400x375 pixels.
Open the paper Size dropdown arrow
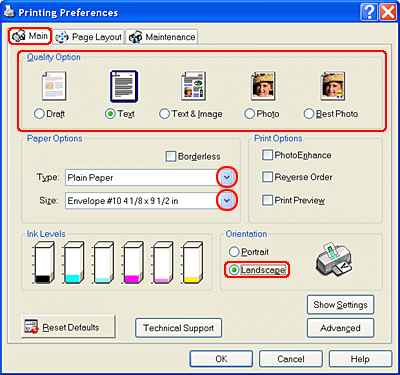pyautogui.click(x=227, y=200)
